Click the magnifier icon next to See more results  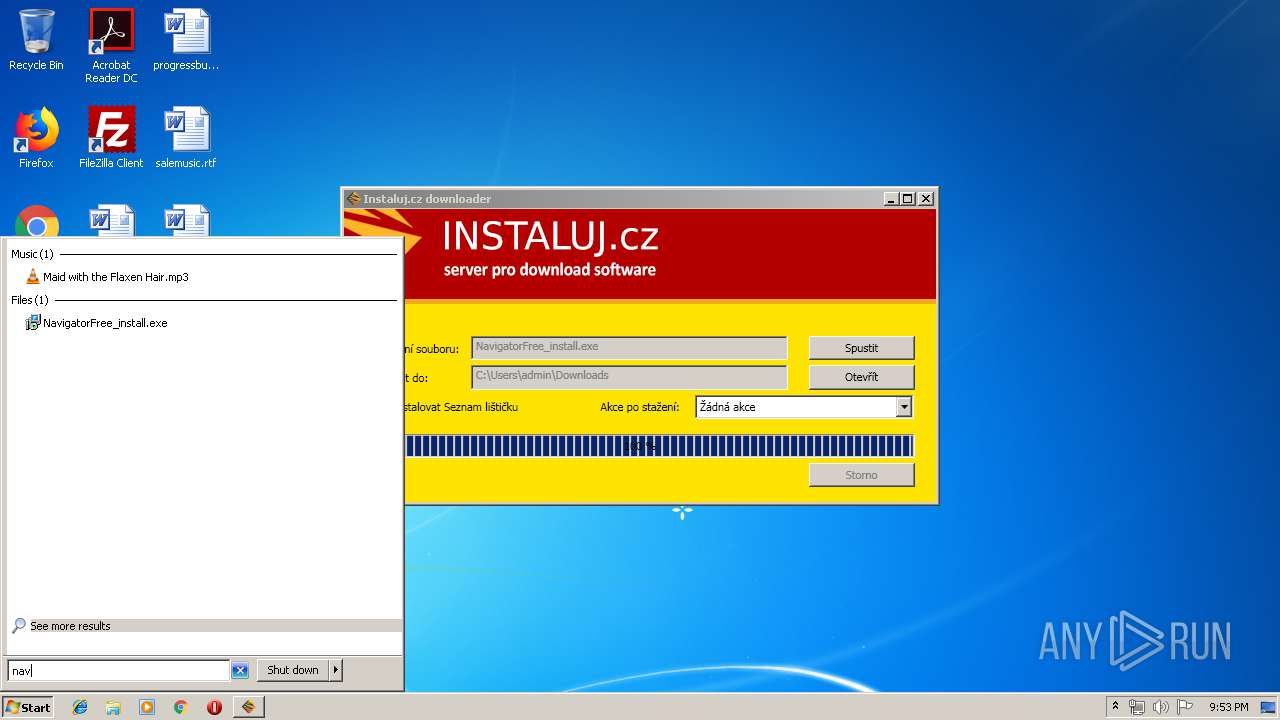point(19,626)
